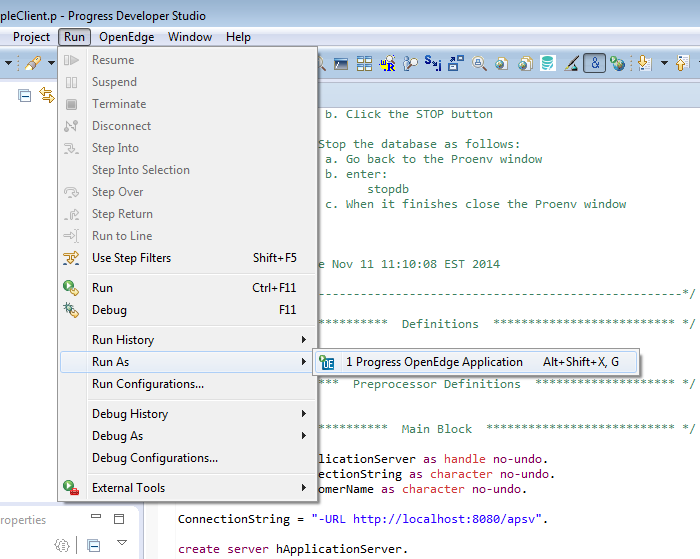The height and width of the screenshot is (559, 700).
Task: Click the Collapse All icon in explorer panel
Action: [x=25, y=96]
